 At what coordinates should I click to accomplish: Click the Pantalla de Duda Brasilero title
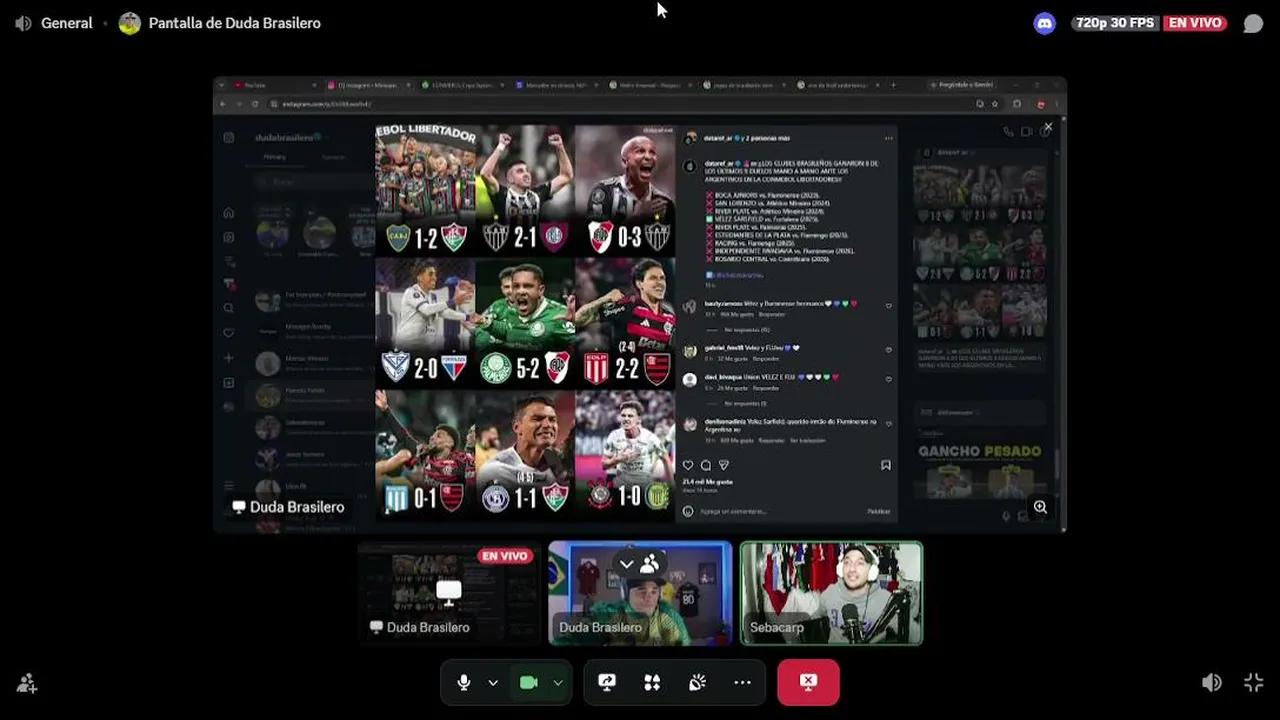(235, 23)
